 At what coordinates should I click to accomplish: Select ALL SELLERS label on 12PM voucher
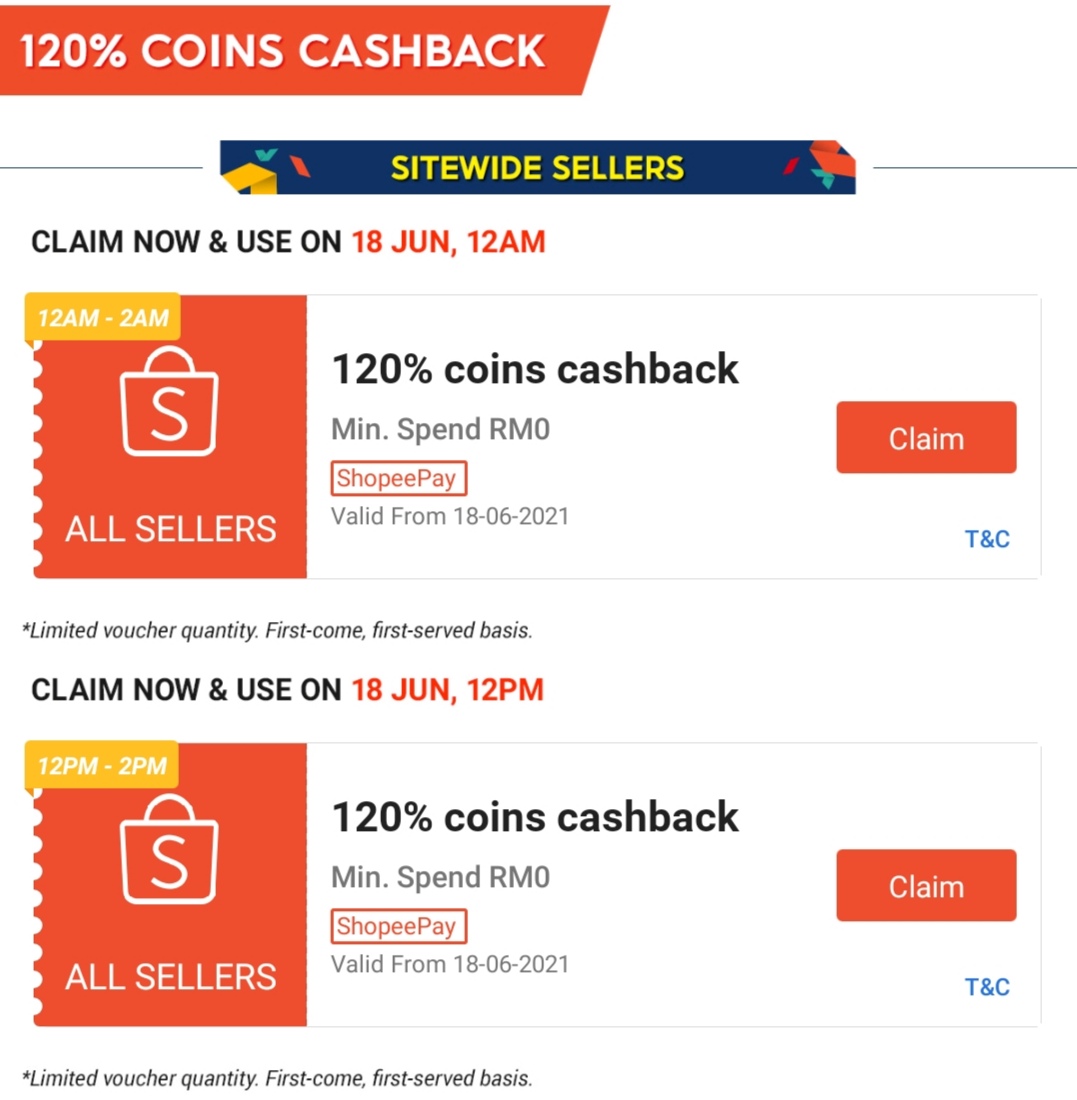(x=171, y=976)
